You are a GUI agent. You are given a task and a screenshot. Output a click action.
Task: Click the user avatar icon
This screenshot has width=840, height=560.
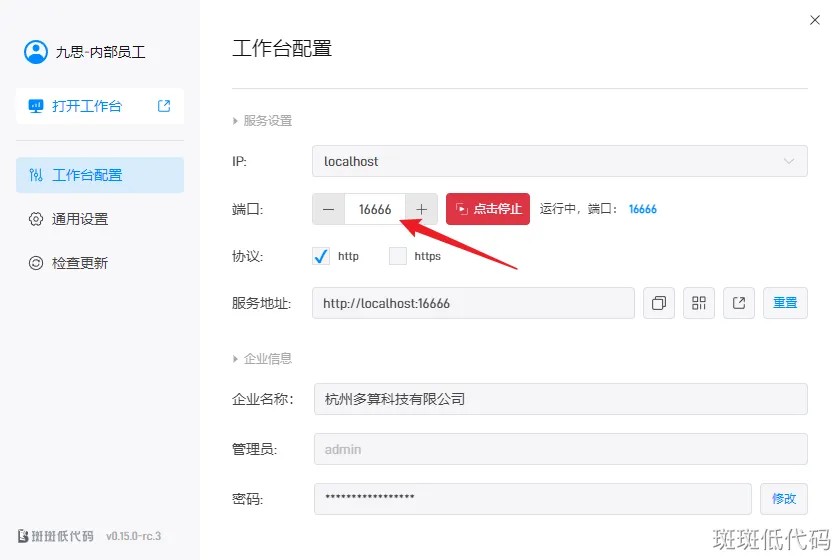point(36,52)
